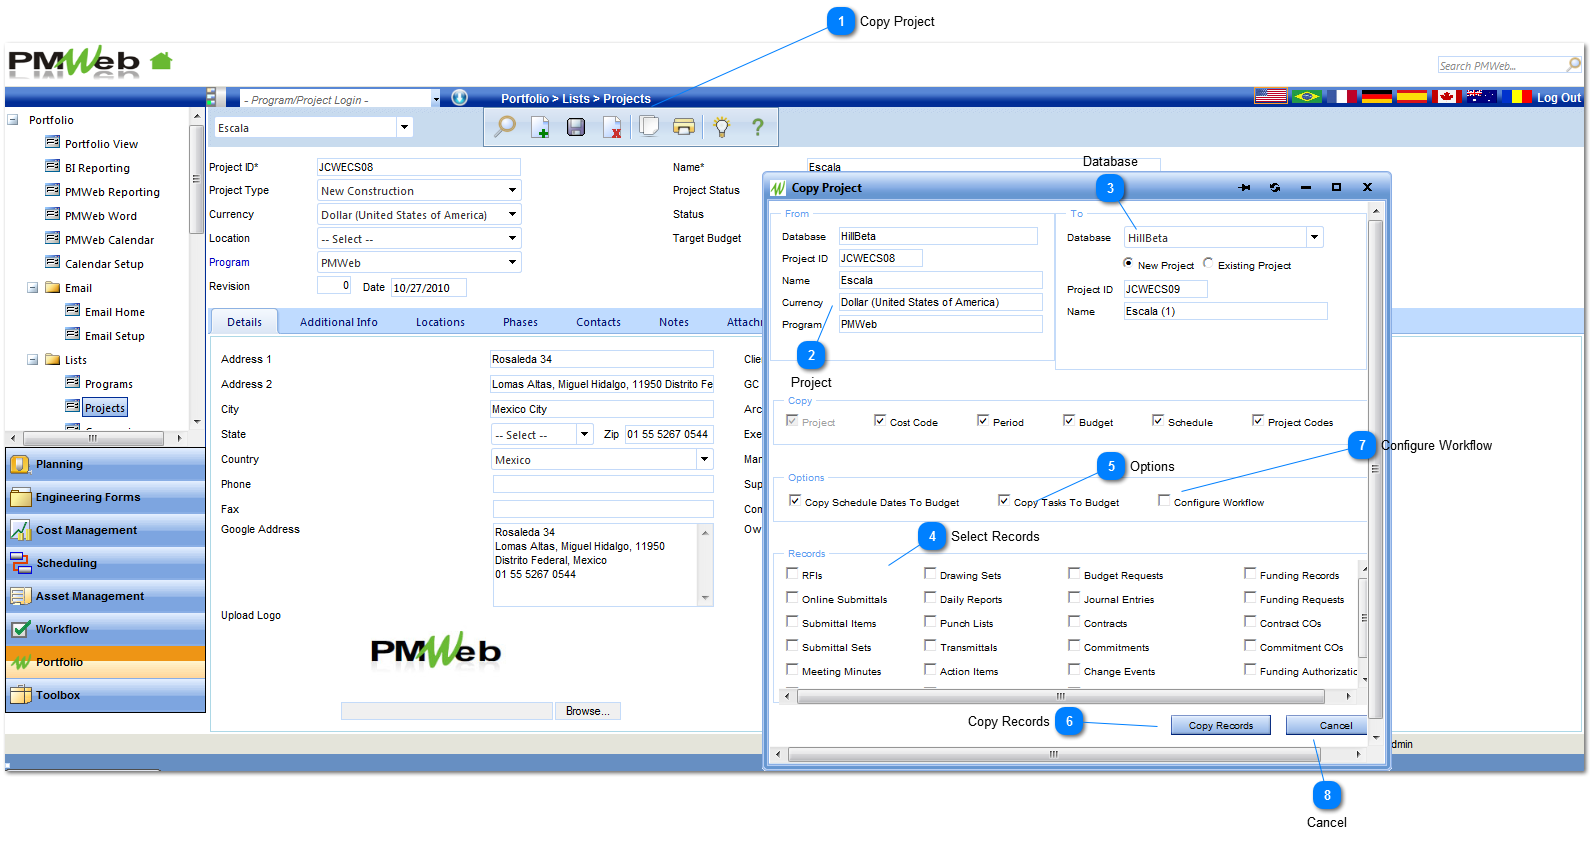Switch to the Locations tab
This screenshot has height=846, width=1593.
440,322
